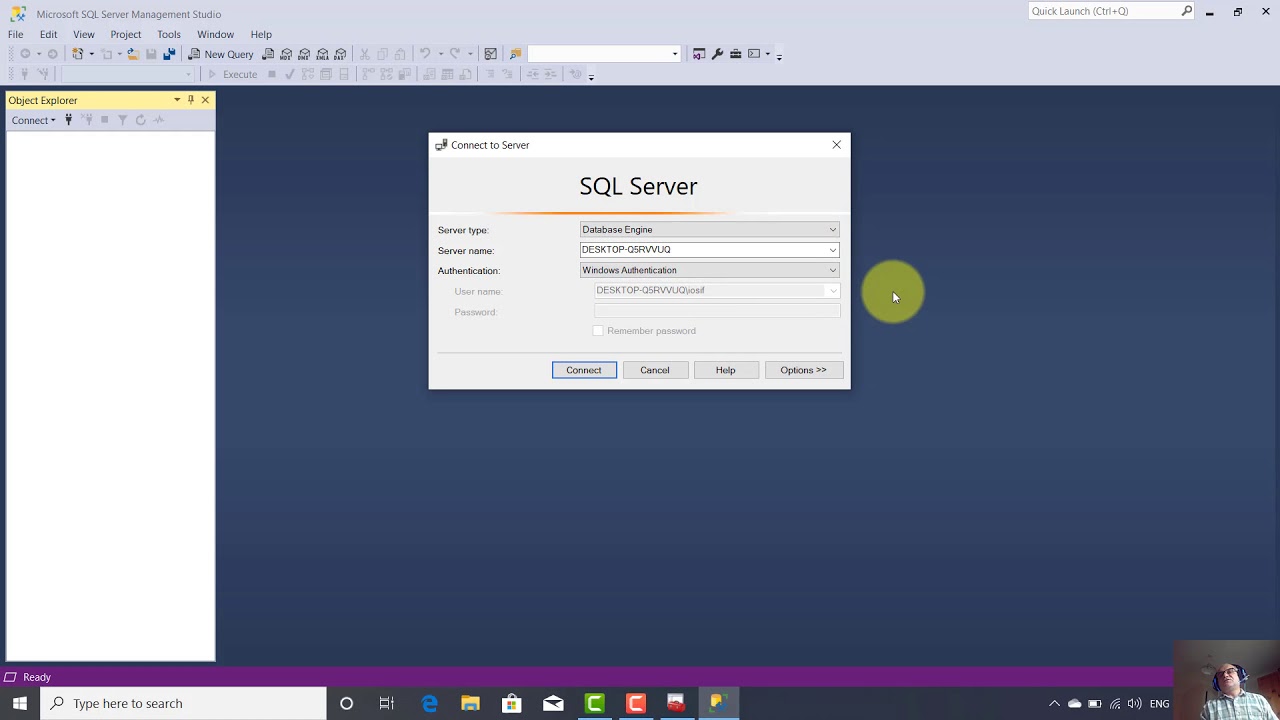The image size is (1280, 720).
Task: Click the XMLA Query icon
Action: 322,54
